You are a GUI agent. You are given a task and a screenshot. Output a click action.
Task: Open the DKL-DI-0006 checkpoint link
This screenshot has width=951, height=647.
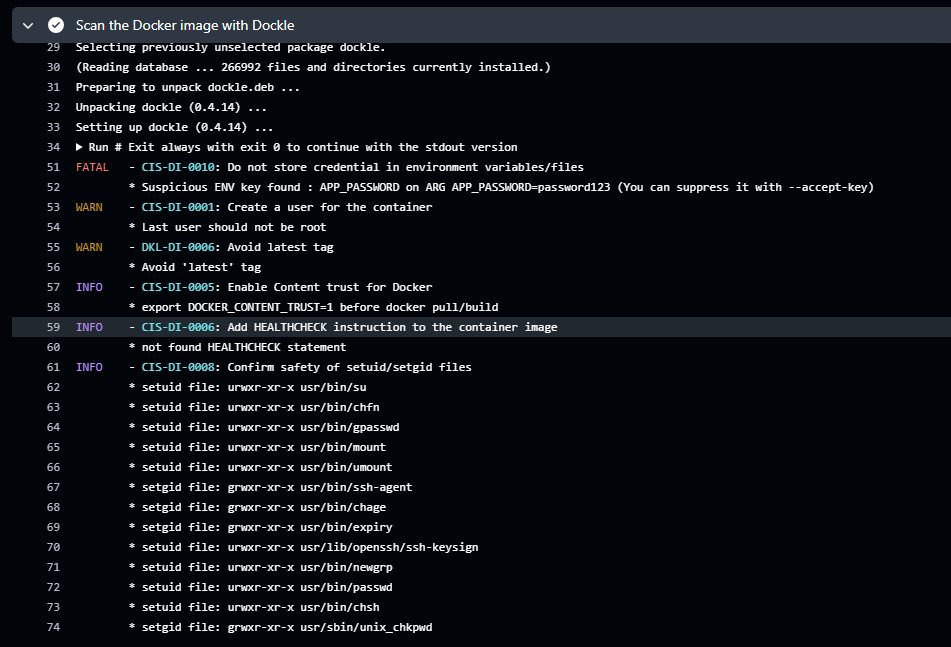tap(178, 247)
